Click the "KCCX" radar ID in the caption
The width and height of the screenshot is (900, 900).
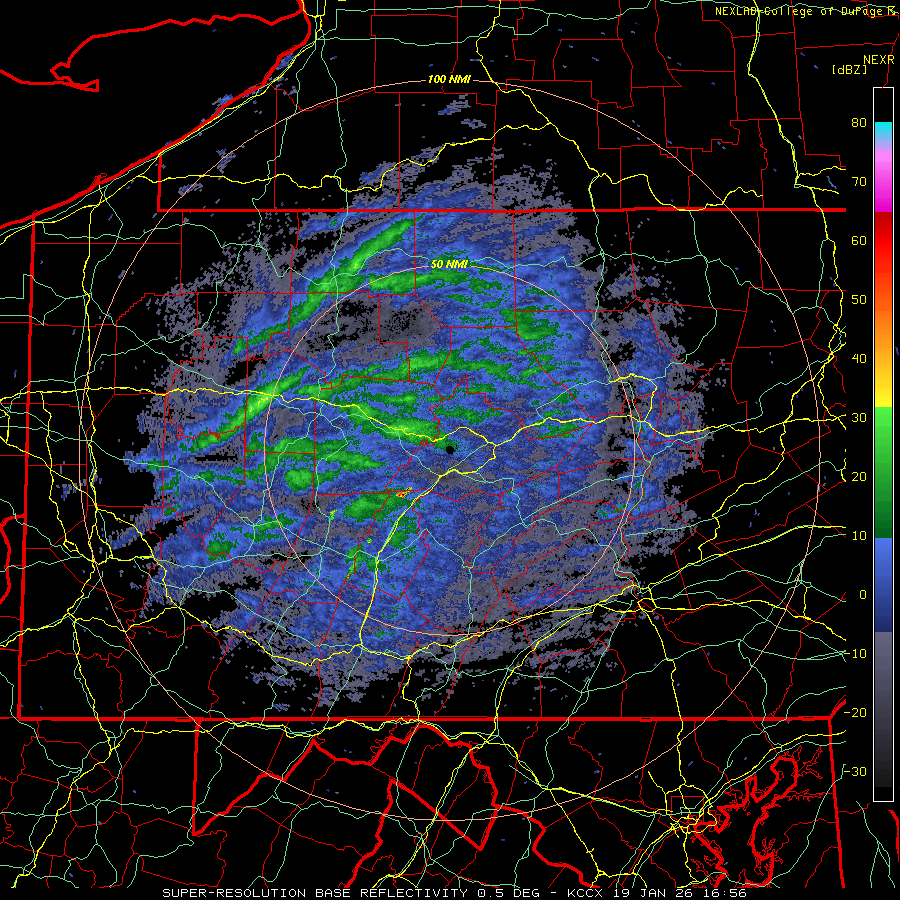pyautogui.click(x=585, y=893)
